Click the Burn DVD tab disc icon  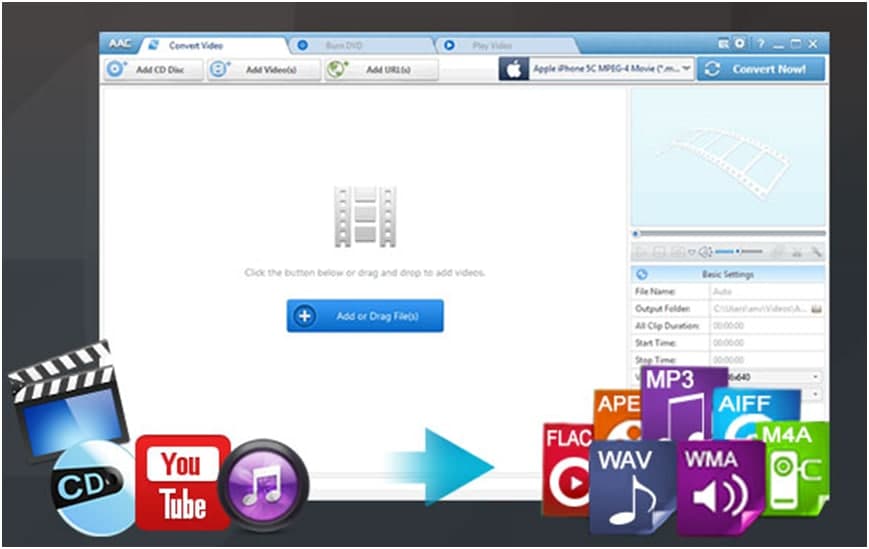(x=303, y=45)
